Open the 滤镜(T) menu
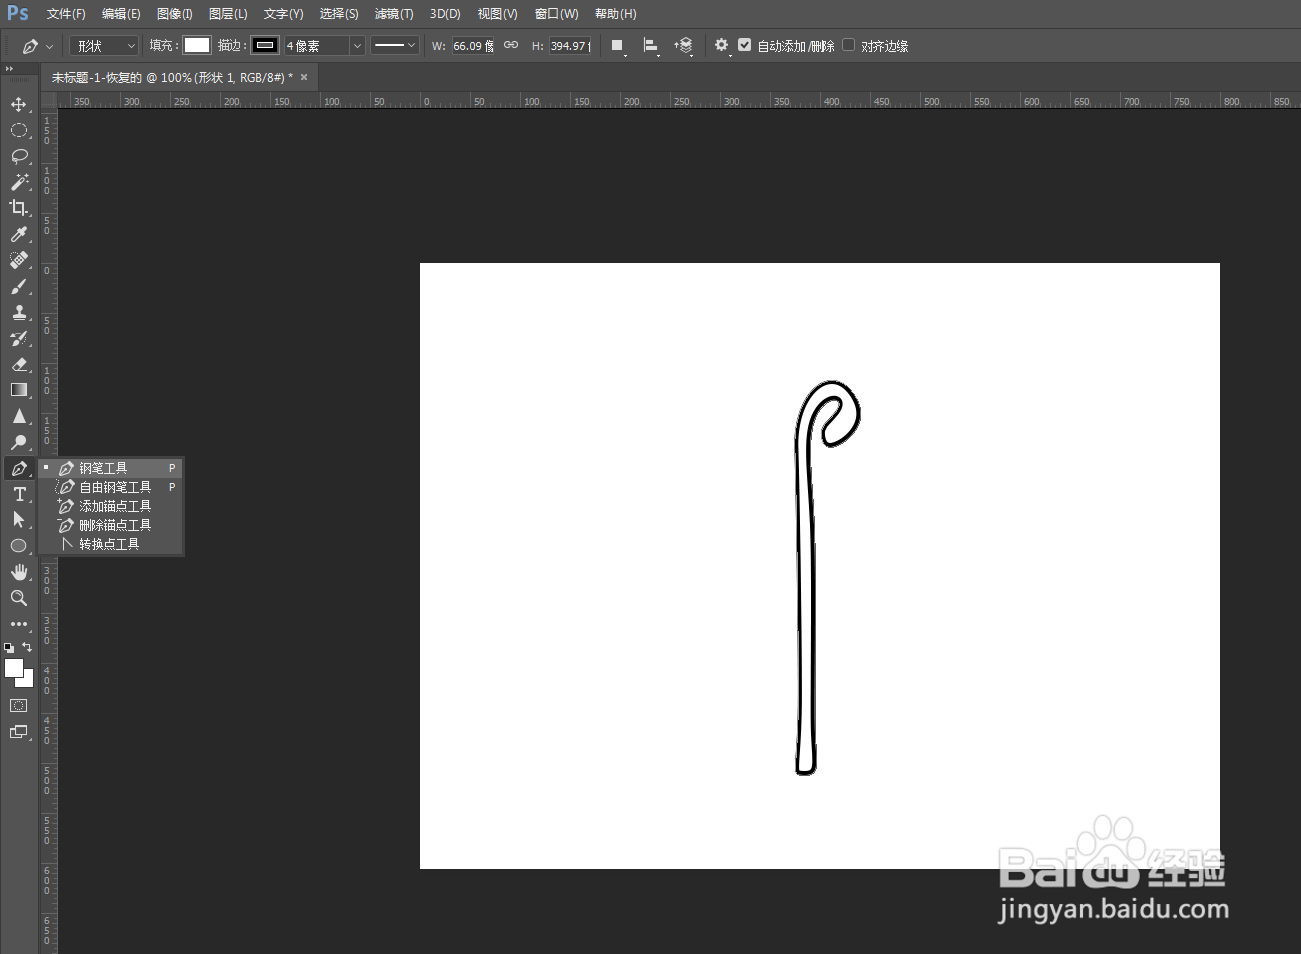Image resolution: width=1301 pixels, height=954 pixels. pos(394,14)
